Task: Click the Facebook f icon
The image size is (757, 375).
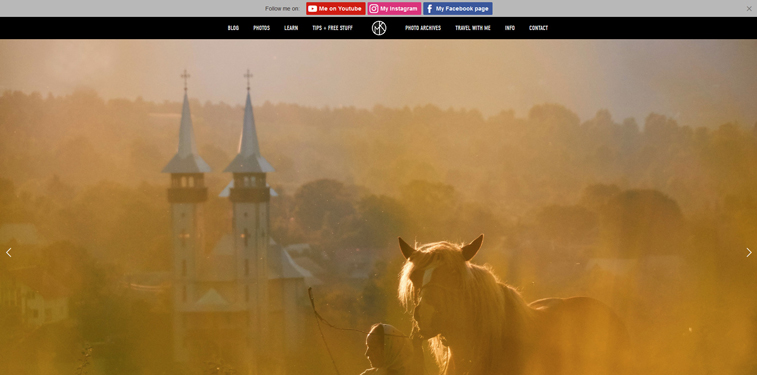Action: tap(429, 9)
